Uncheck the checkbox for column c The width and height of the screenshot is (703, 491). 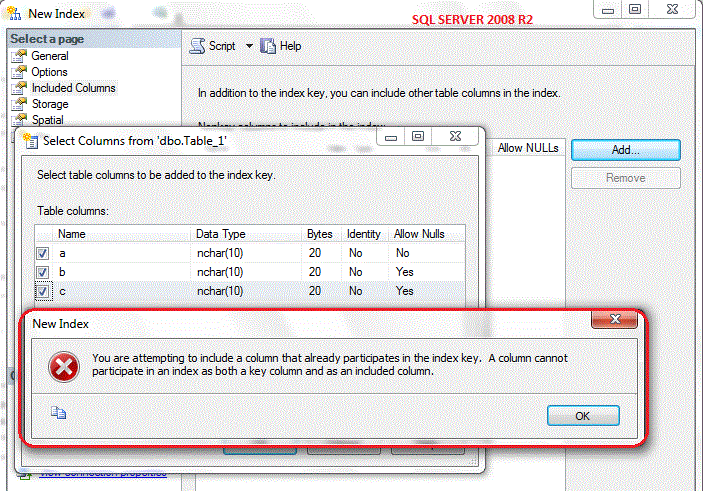pos(43,291)
